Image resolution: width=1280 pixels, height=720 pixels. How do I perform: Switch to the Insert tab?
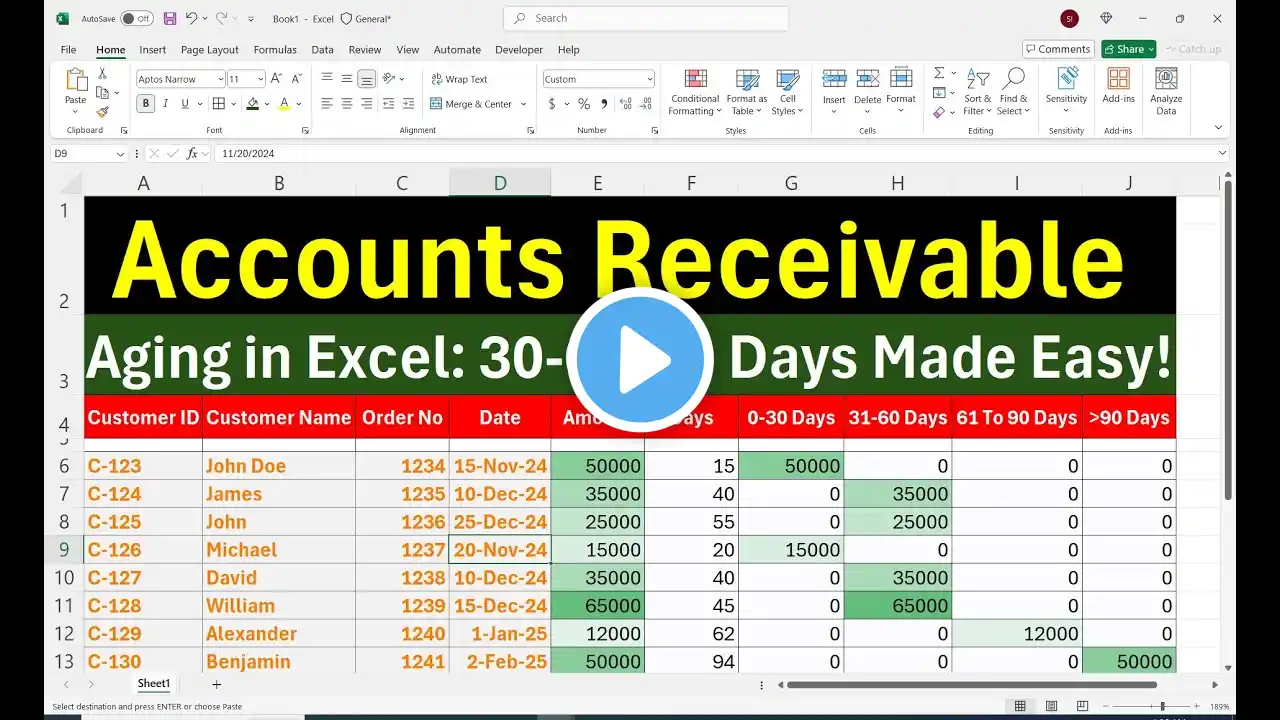tap(153, 50)
